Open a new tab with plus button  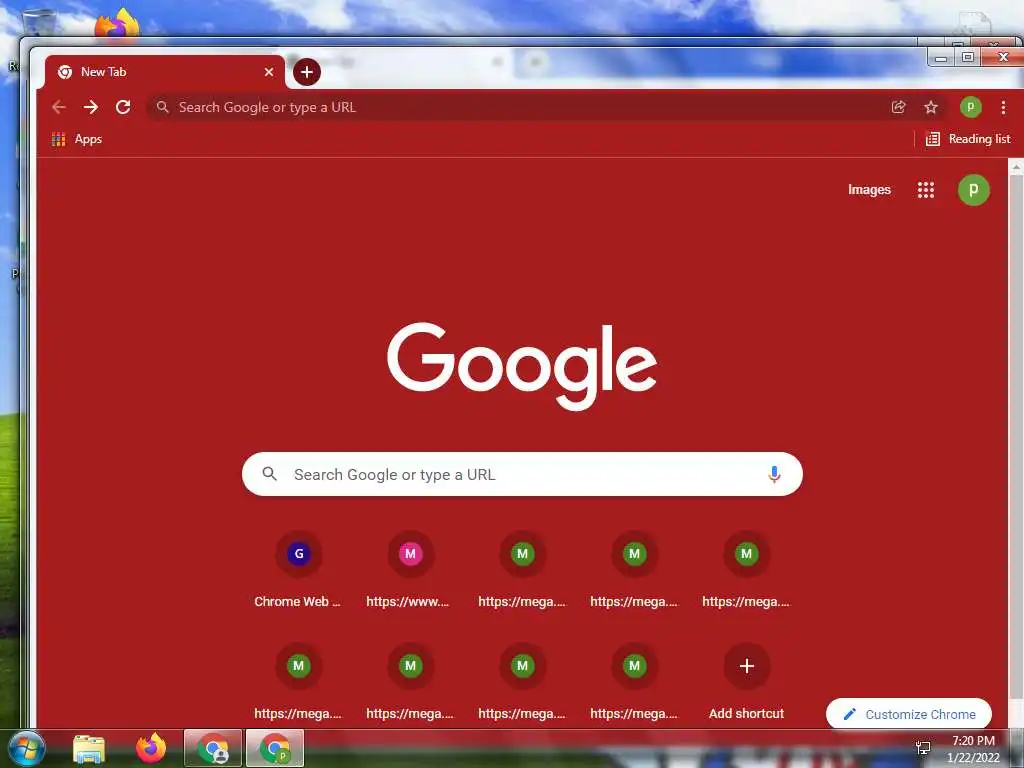(306, 72)
